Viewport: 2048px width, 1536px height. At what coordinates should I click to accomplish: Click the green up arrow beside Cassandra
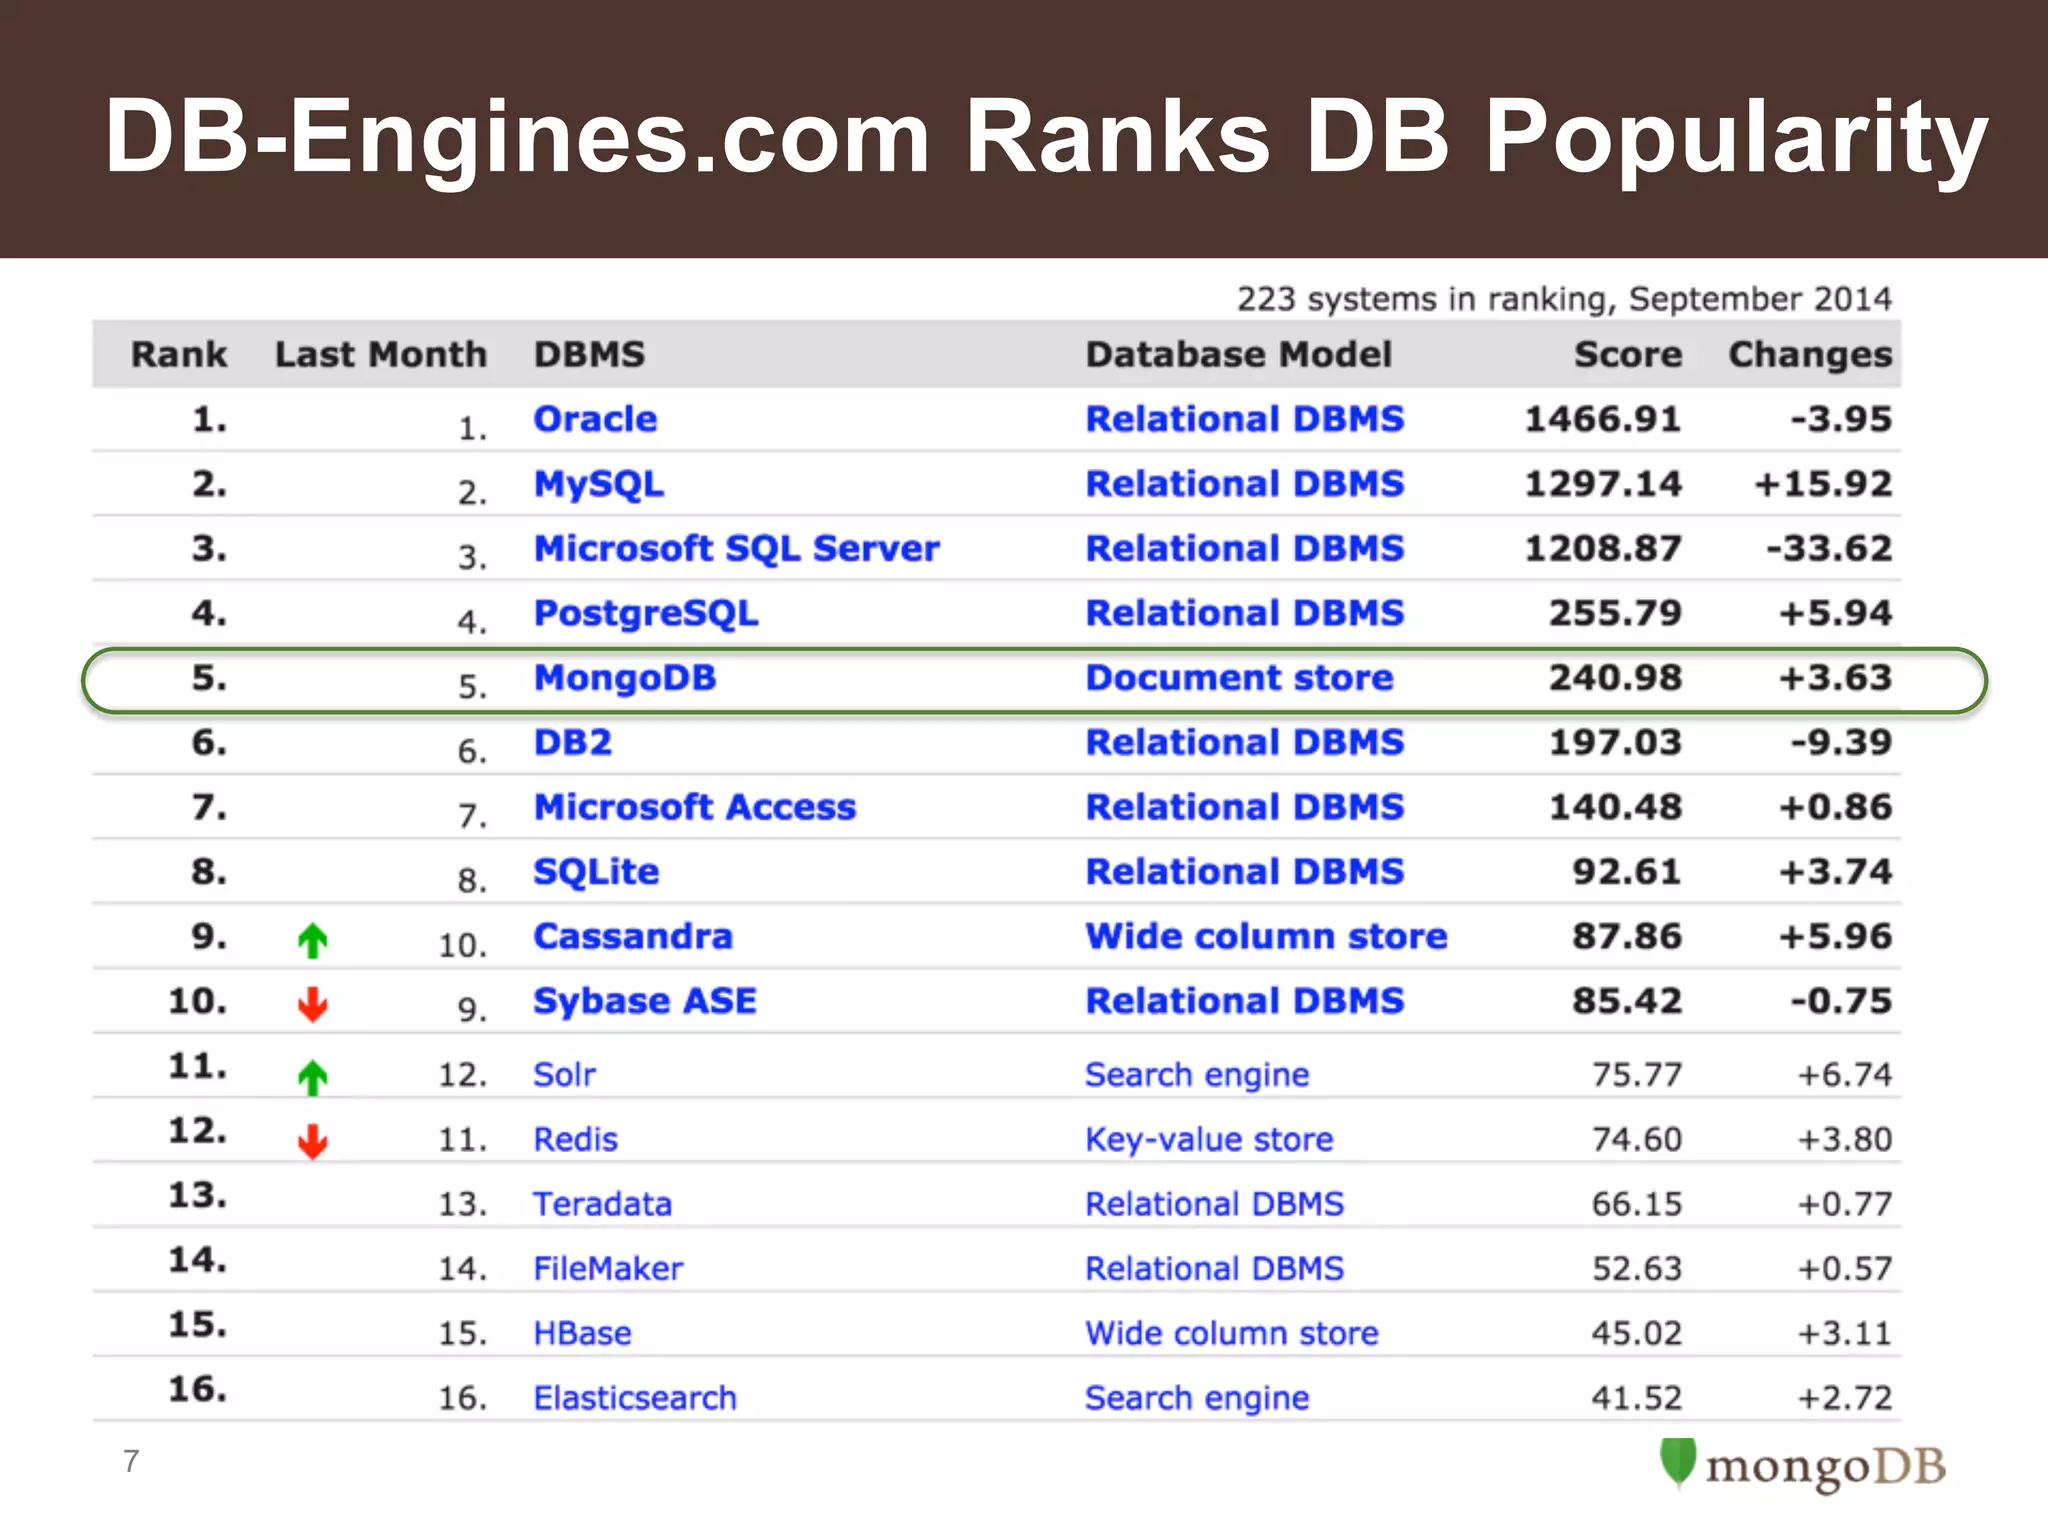tap(312, 940)
